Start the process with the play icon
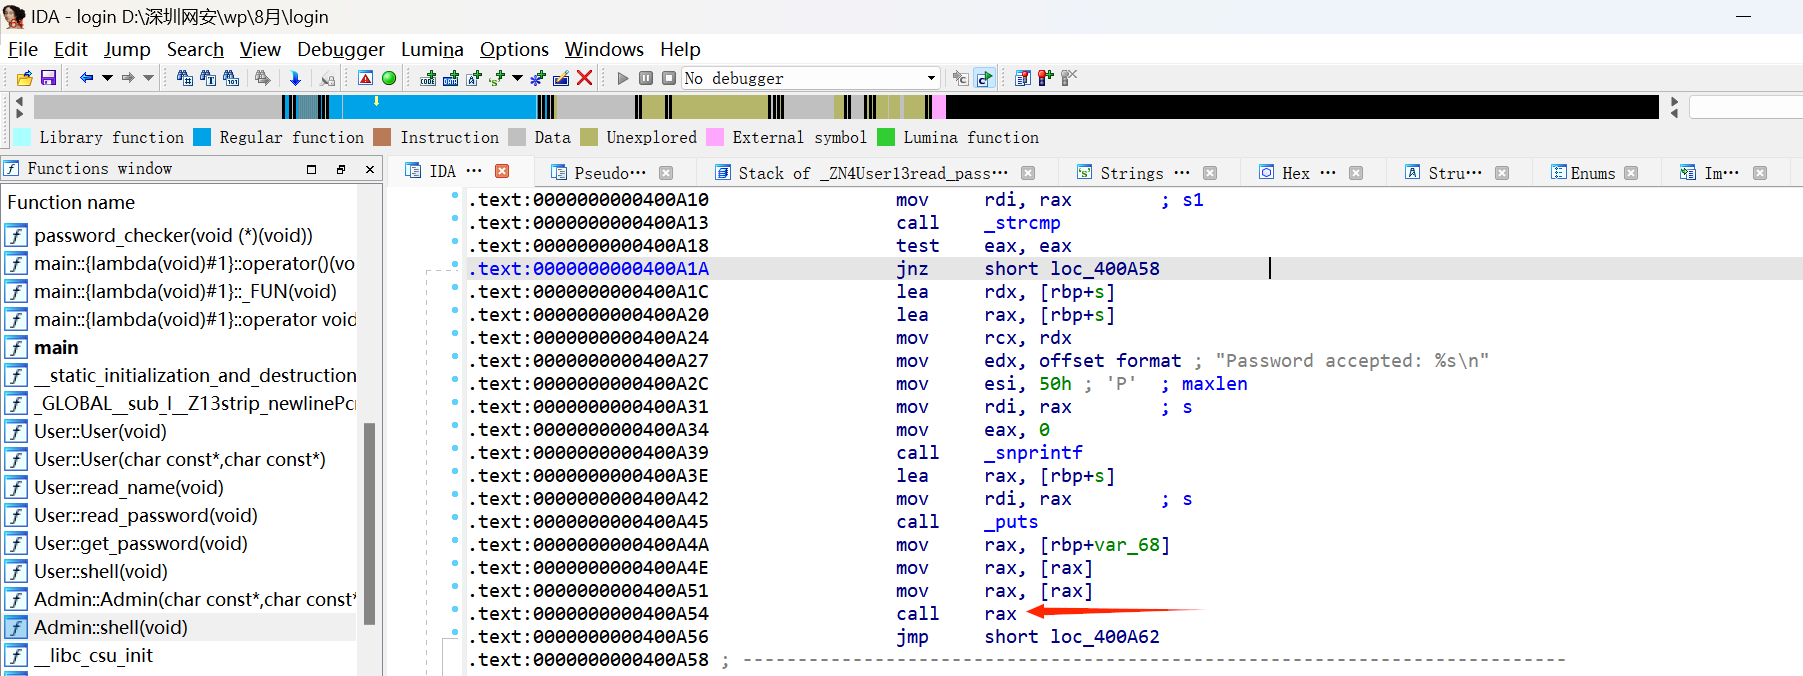This screenshot has width=1803, height=676. pos(623,78)
